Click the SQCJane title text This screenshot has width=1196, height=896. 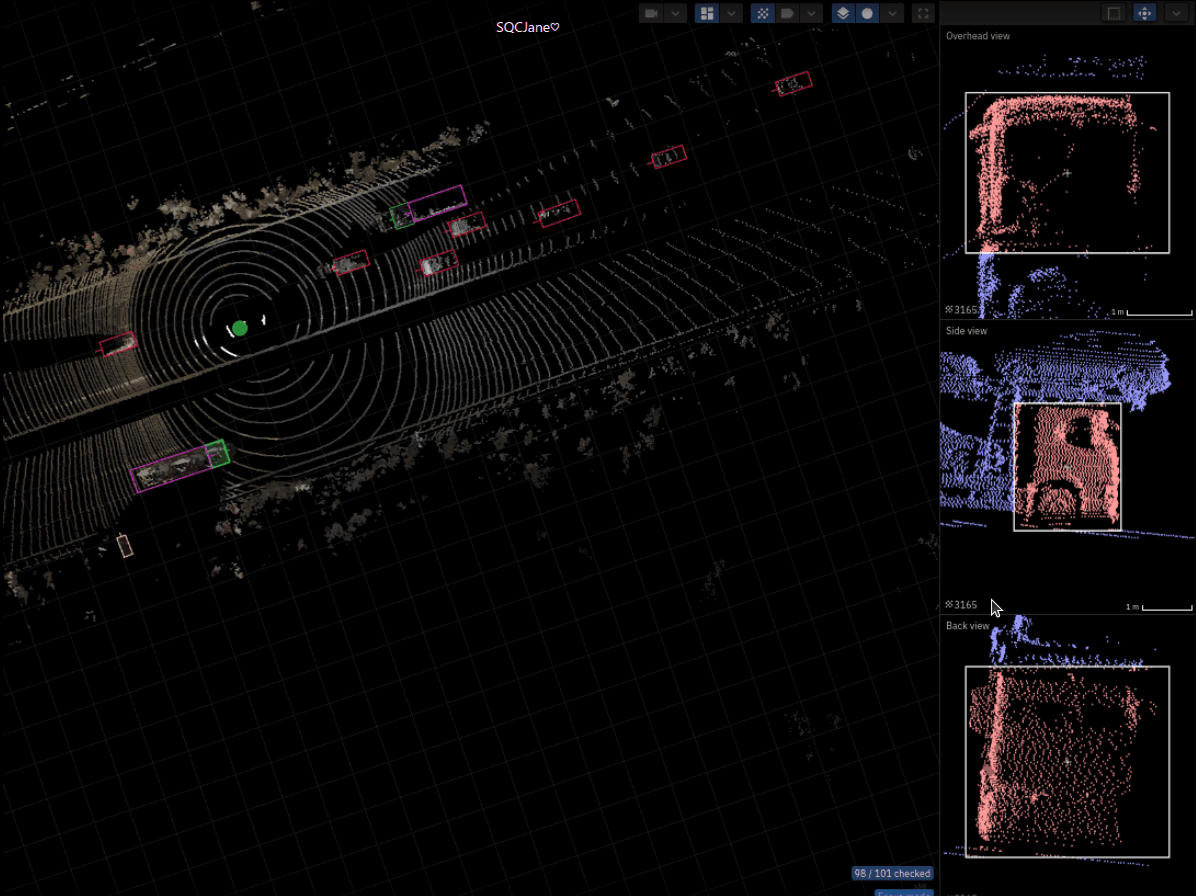[x=528, y=27]
